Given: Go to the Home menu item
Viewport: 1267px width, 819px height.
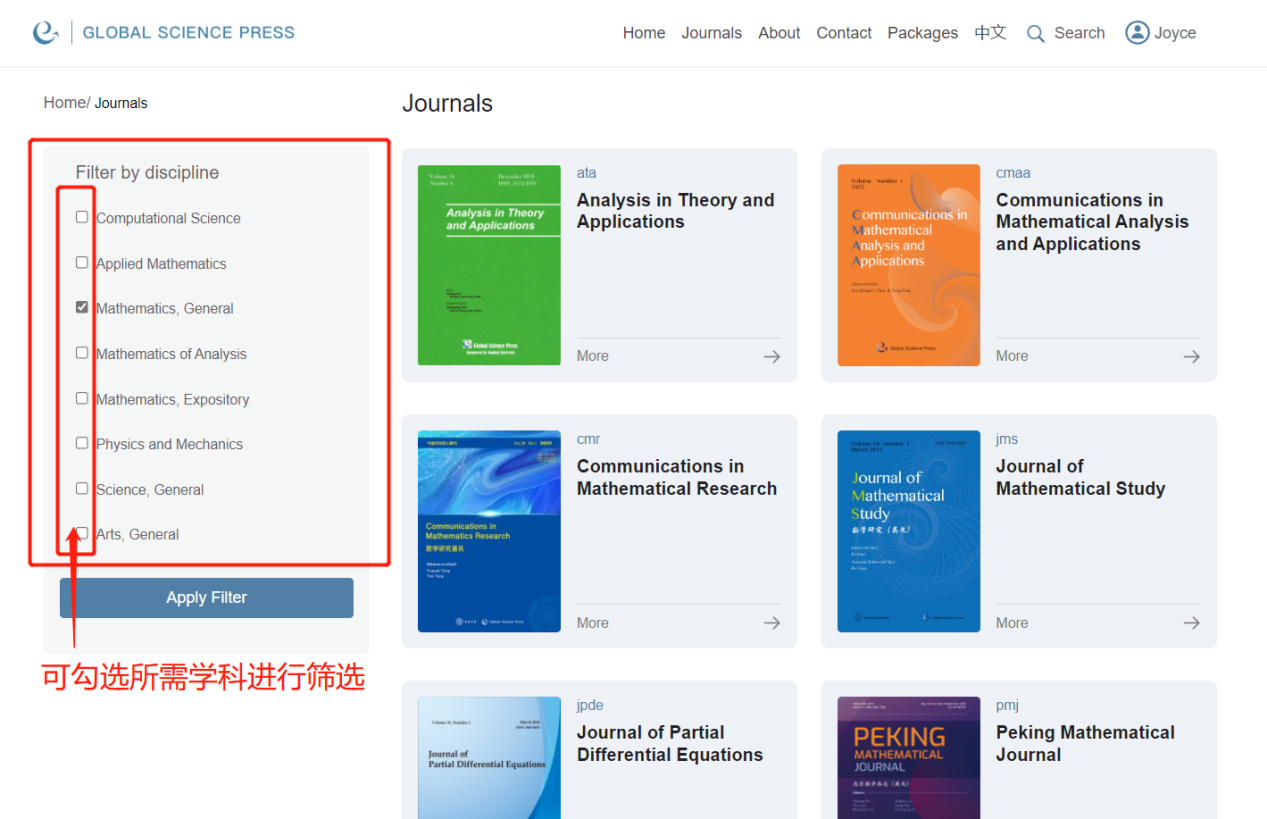Looking at the screenshot, I should (x=644, y=33).
